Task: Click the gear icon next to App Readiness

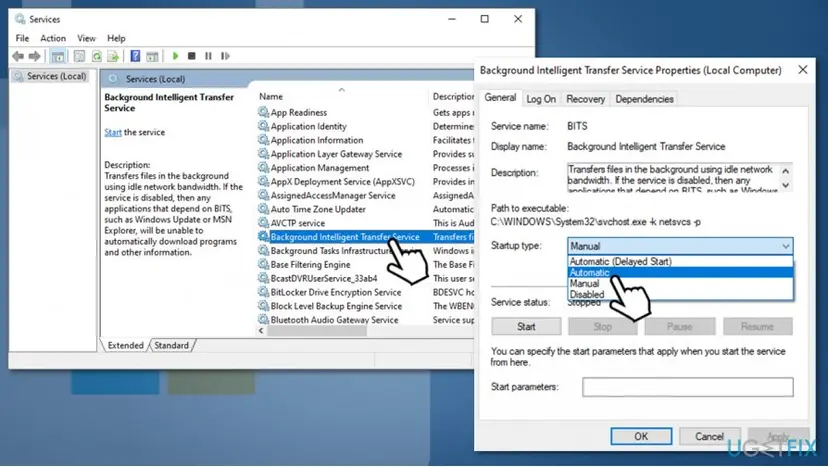Action: coord(263,112)
